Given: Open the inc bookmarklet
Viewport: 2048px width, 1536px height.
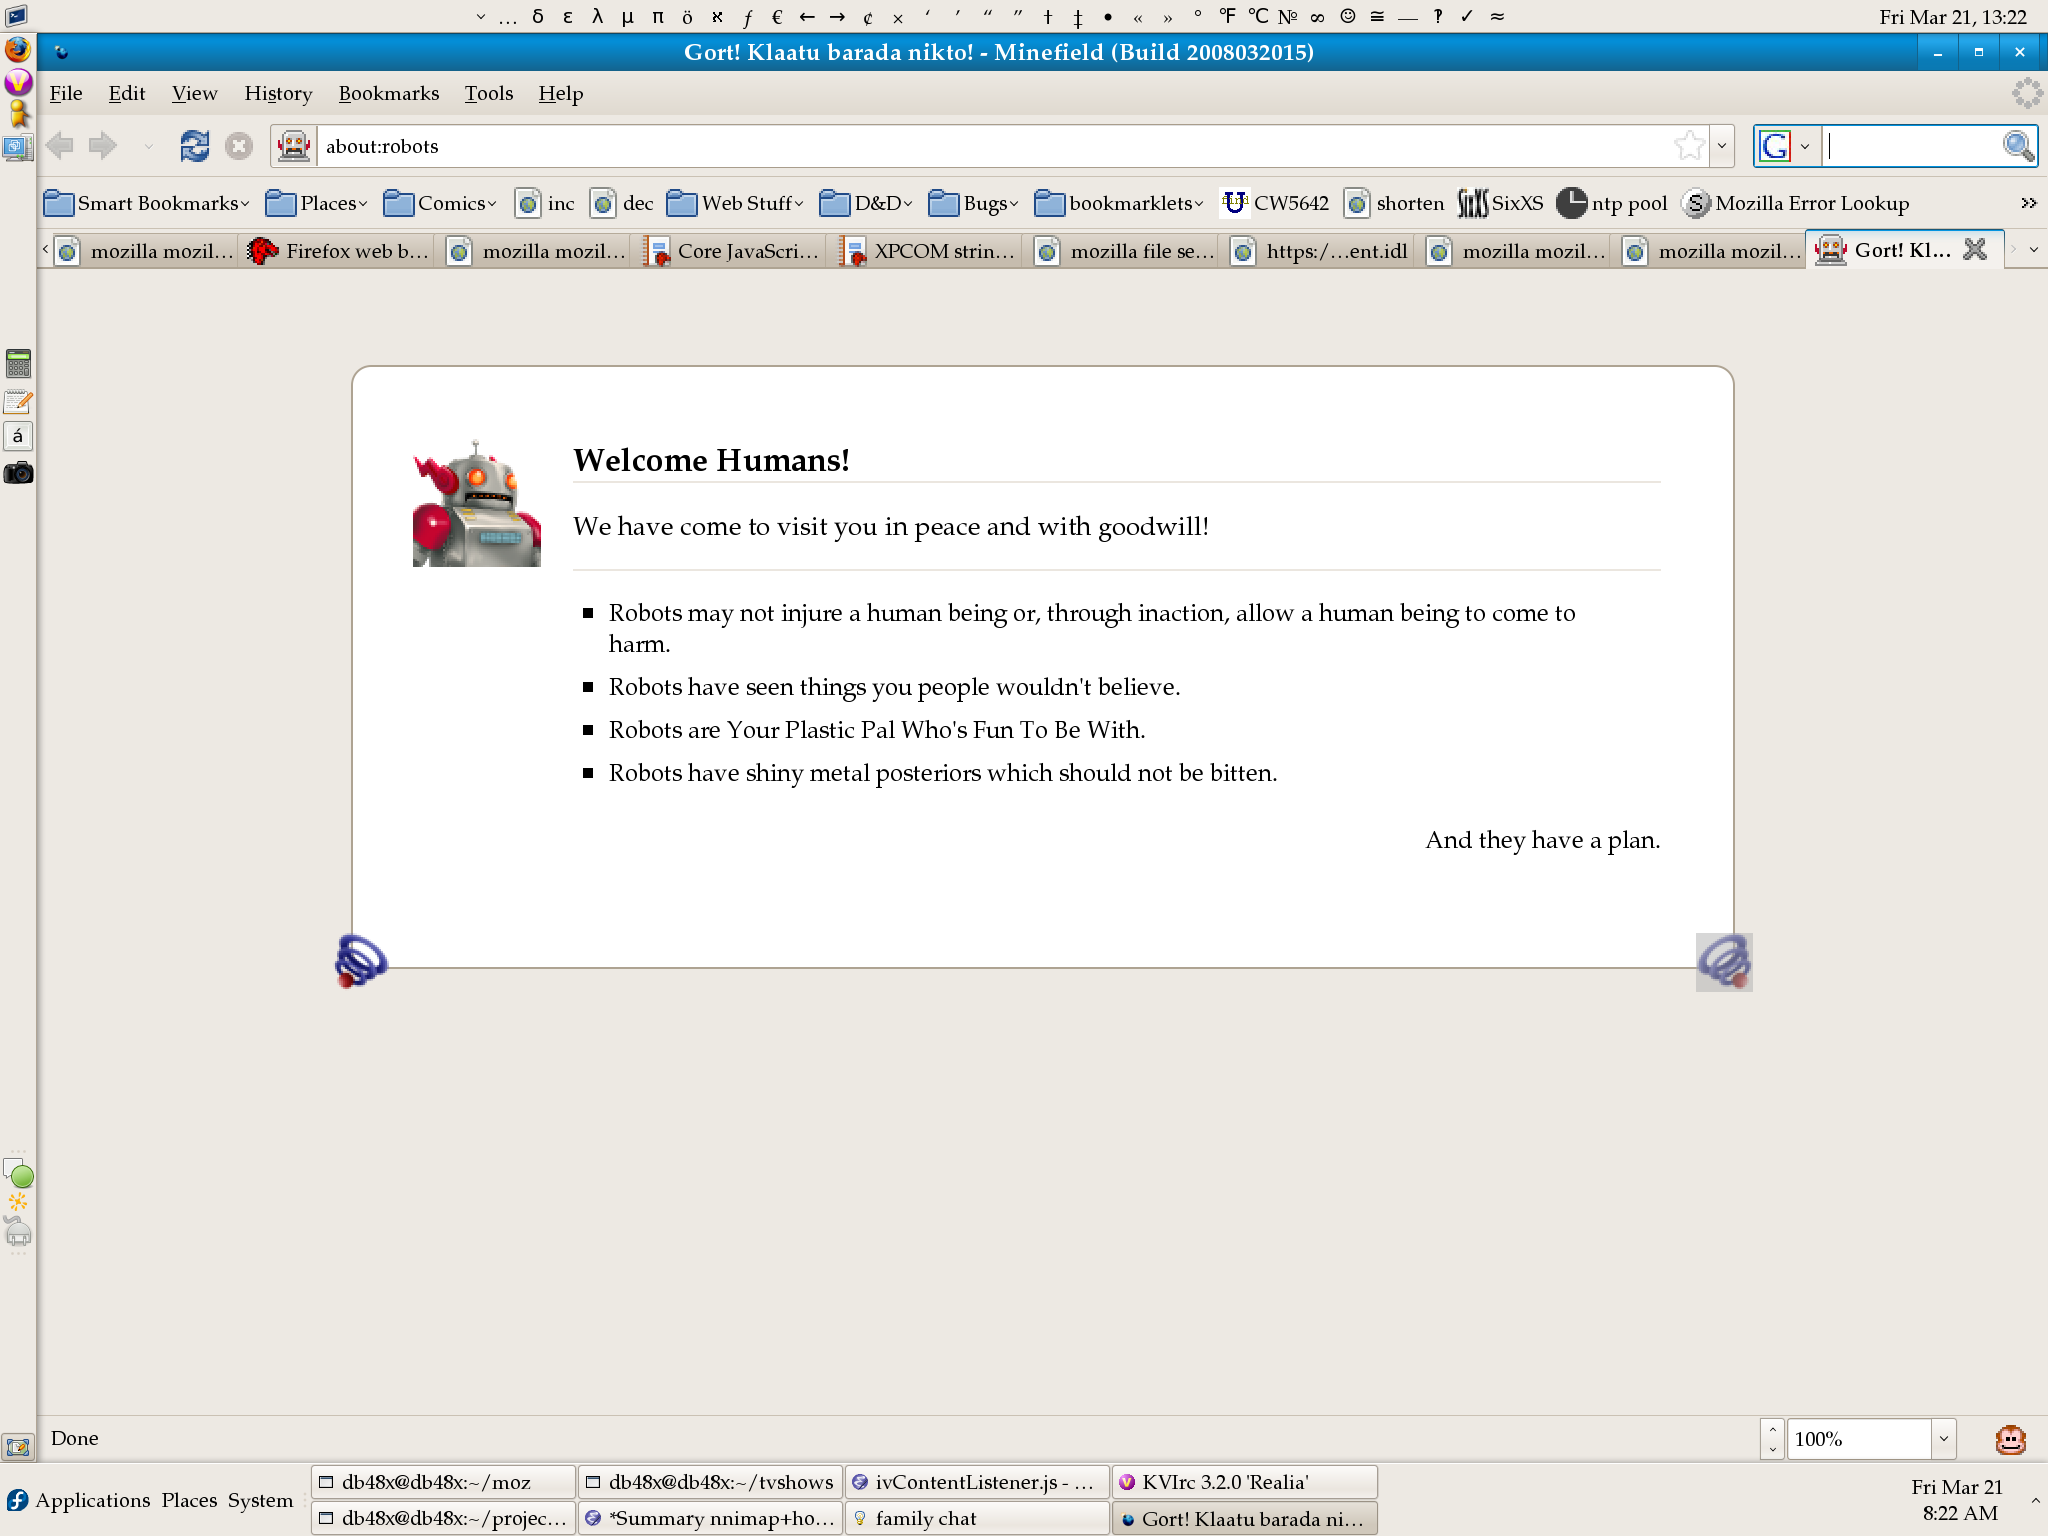Looking at the screenshot, I should [545, 203].
